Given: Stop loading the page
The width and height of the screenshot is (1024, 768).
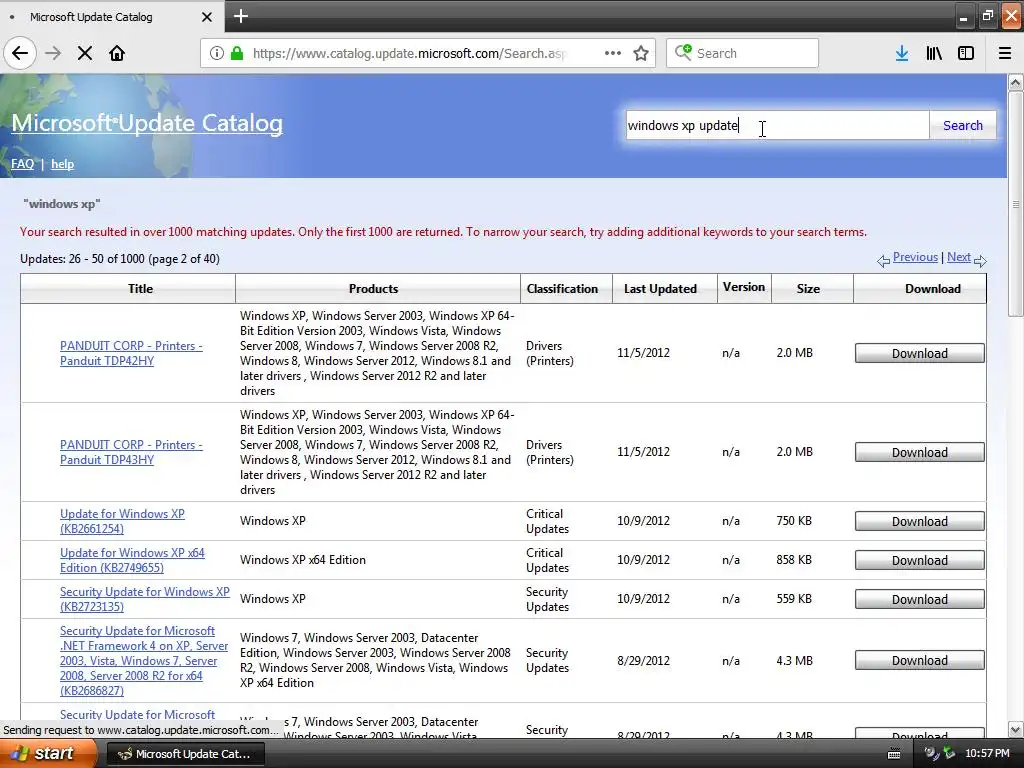Looking at the screenshot, I should click(85, 53).
